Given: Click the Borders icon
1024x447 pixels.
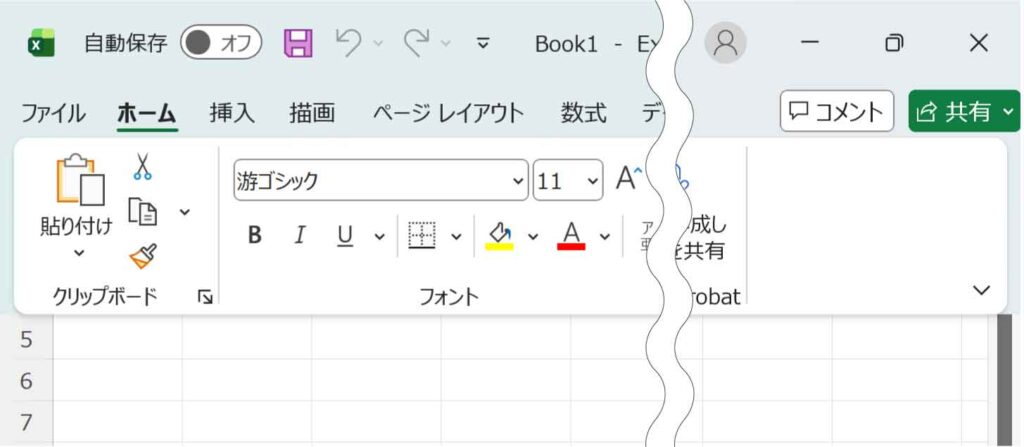Looking at the screenshot, I should pyautogui.click(x=422, y=235).
